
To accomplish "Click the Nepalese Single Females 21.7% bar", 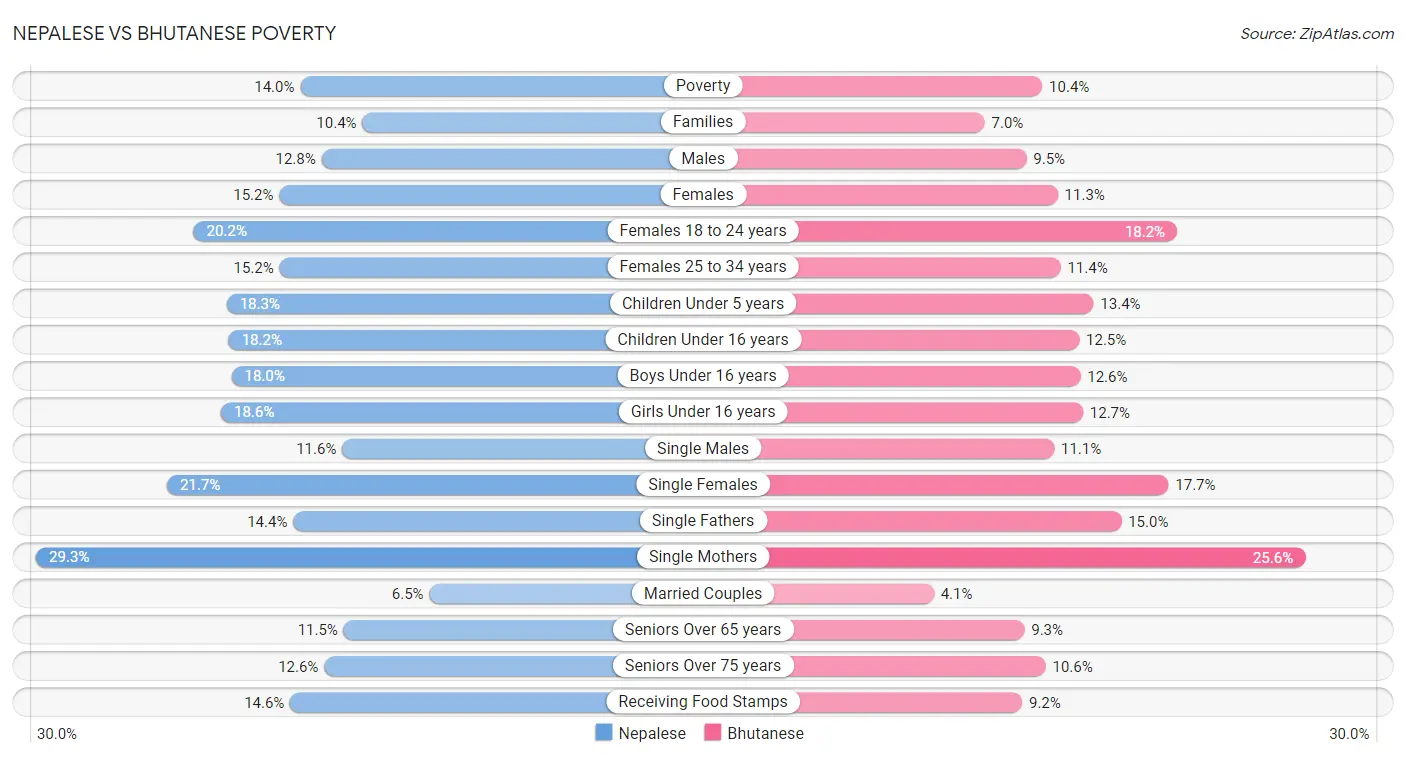I will [400, 485].
